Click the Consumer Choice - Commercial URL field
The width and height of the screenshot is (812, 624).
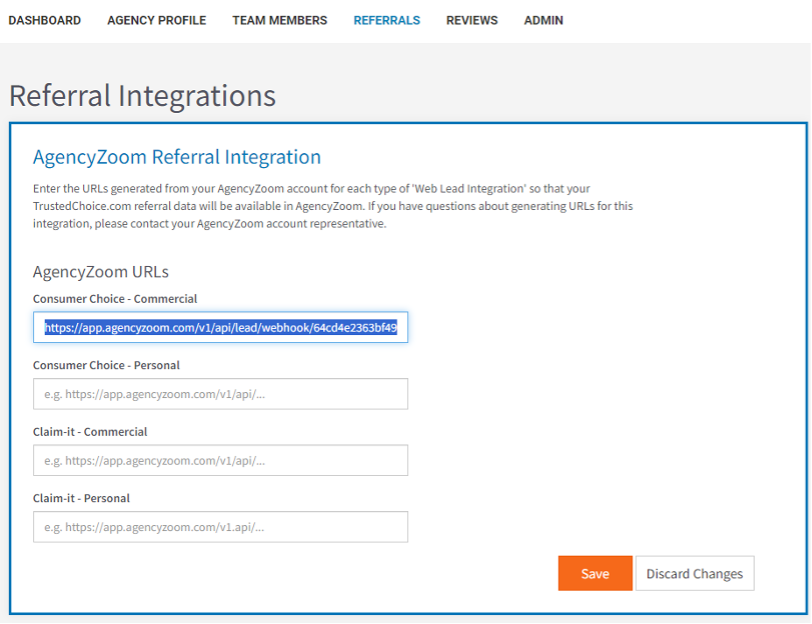[221, 327]
